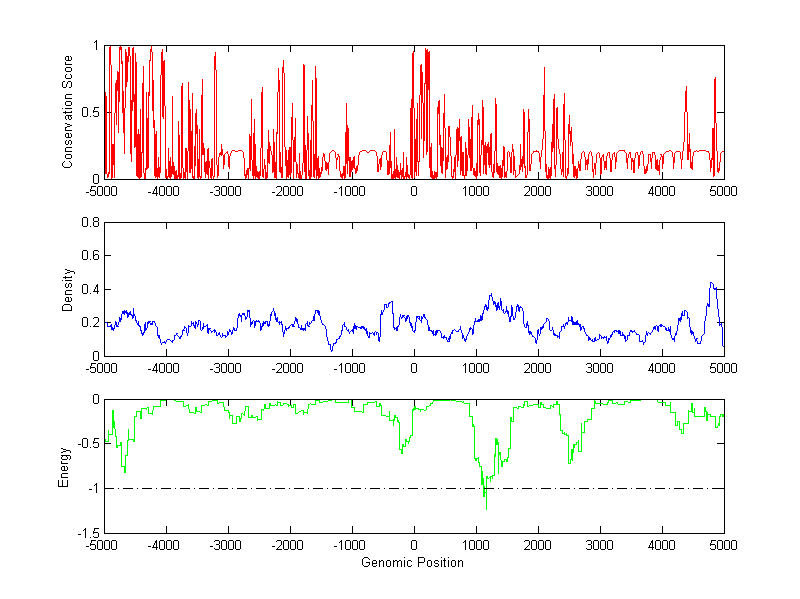The height and width of the screenshot is (599, 800).
Task: Click the 0.8 tick on the Density axis
Action: point(90,223)
